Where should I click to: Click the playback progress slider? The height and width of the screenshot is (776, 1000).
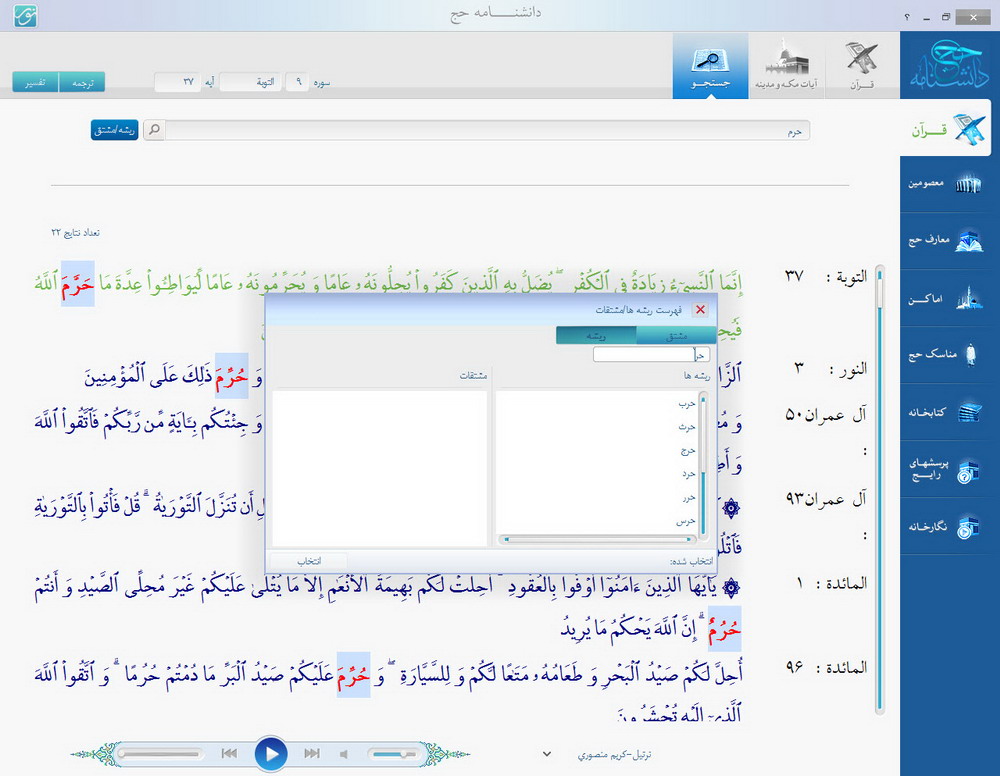pos(160,754)
